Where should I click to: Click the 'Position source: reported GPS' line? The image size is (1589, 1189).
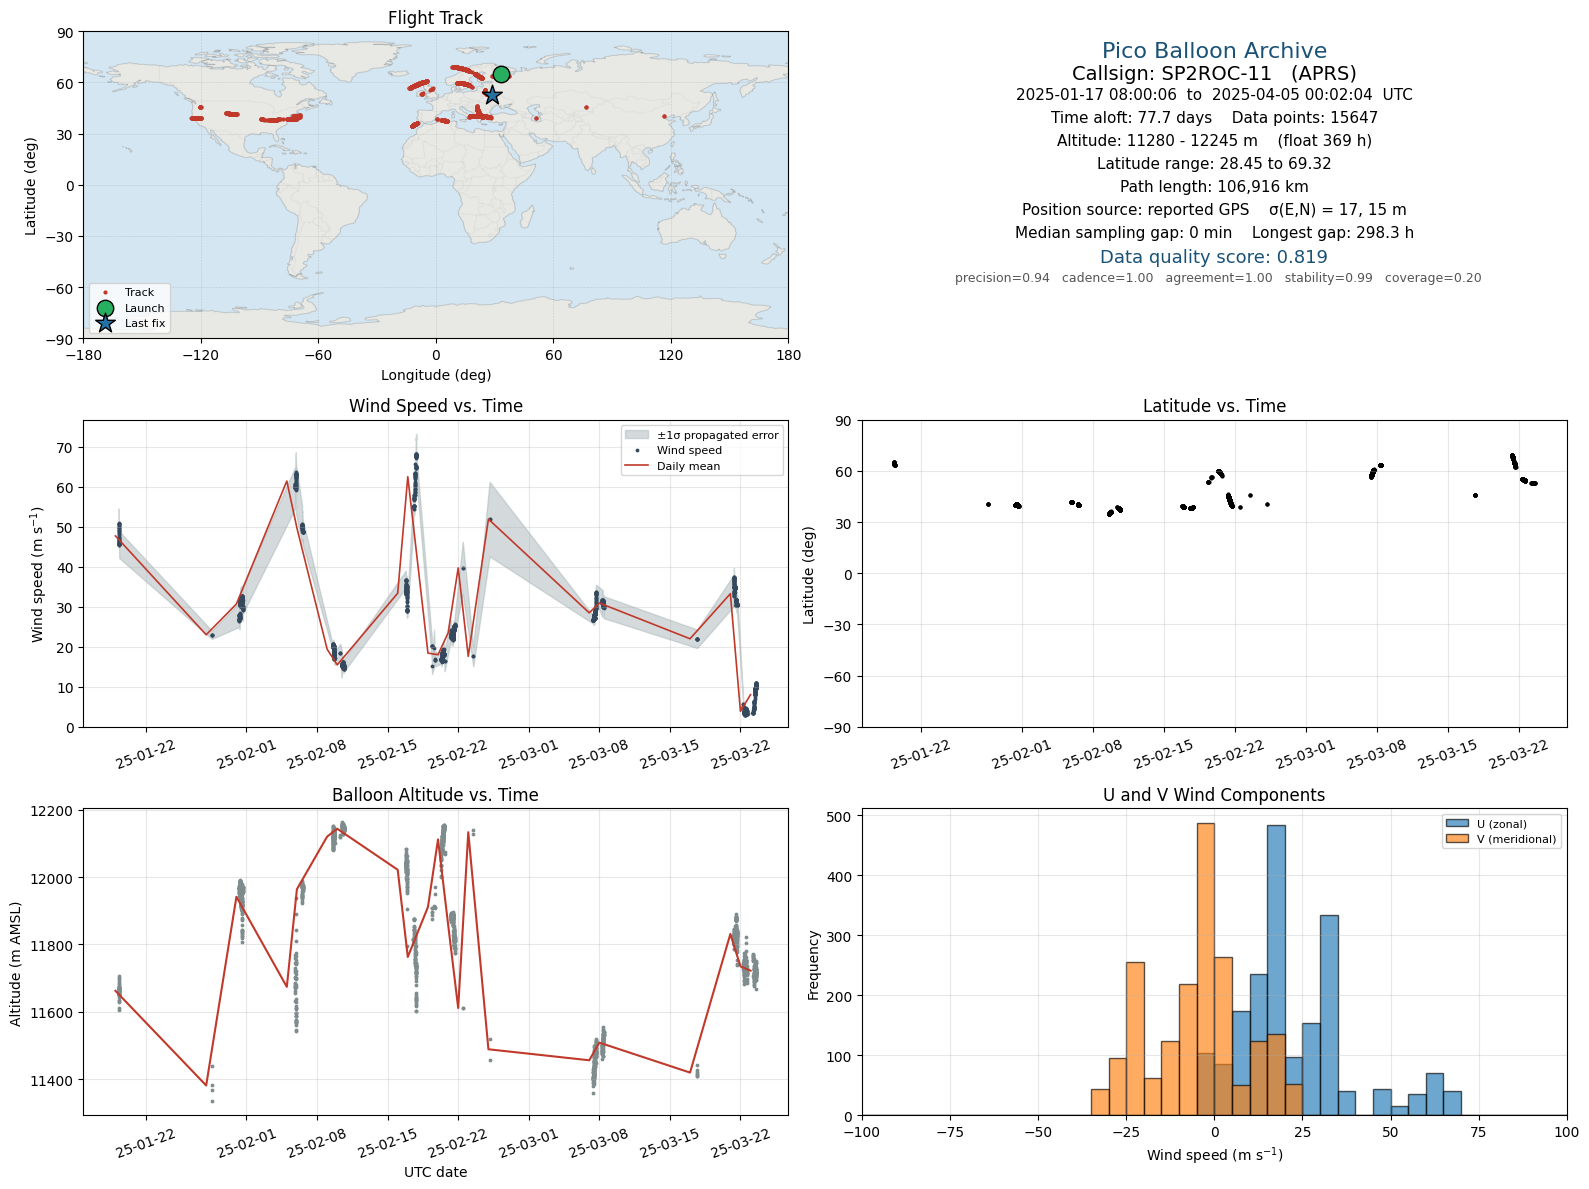(x=1214, y=210)
